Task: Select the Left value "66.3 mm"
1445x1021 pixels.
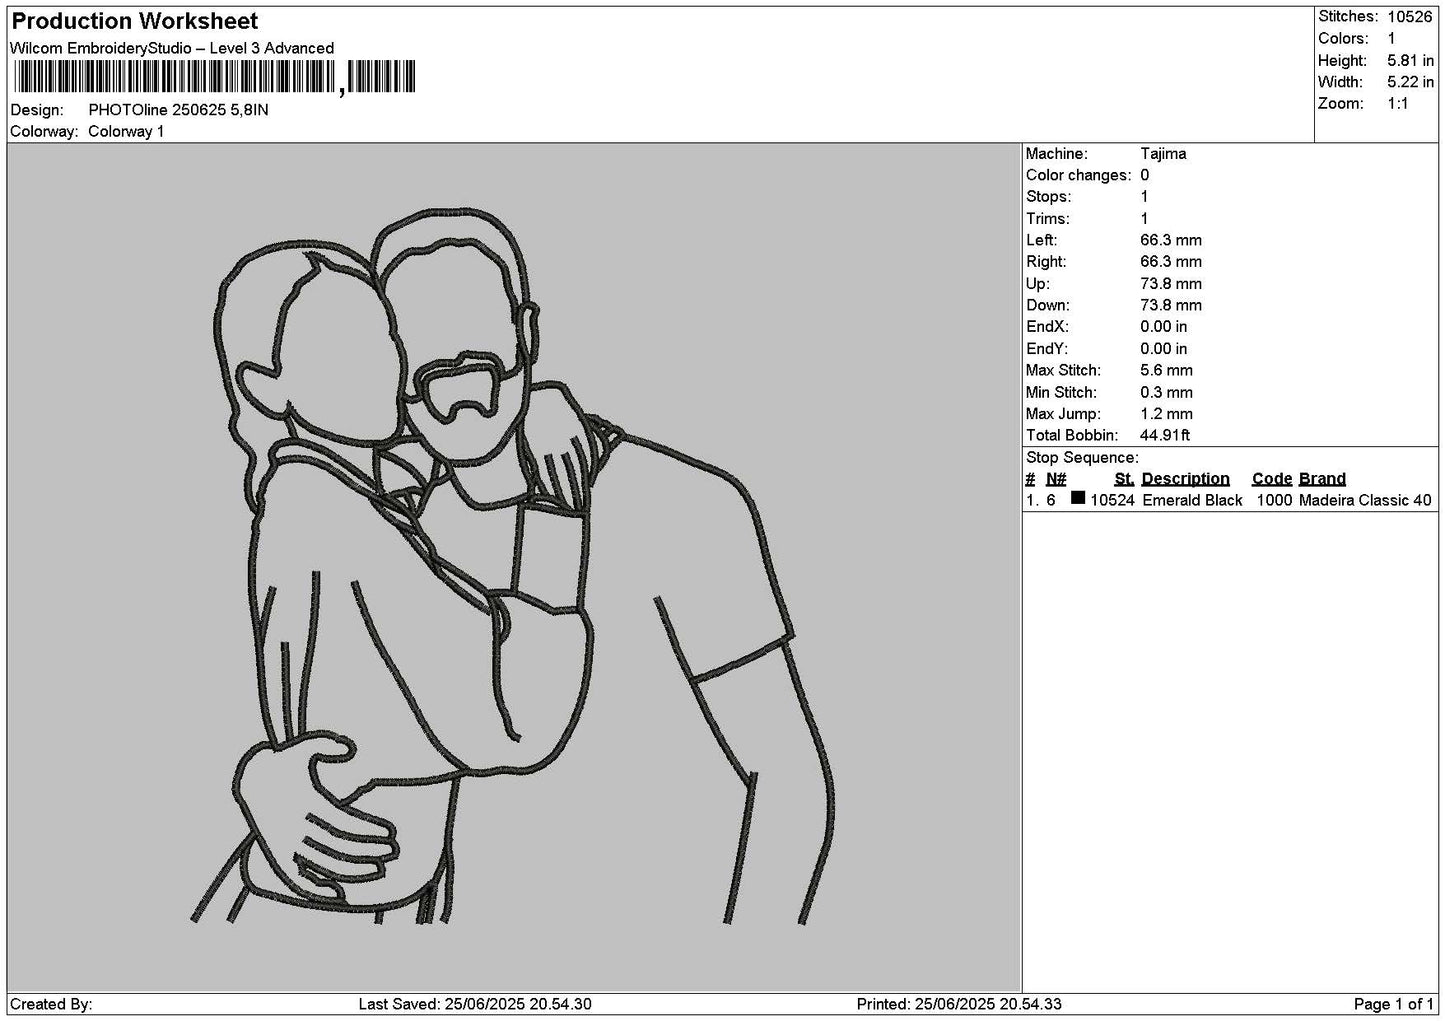Action: pos(1171,241)
